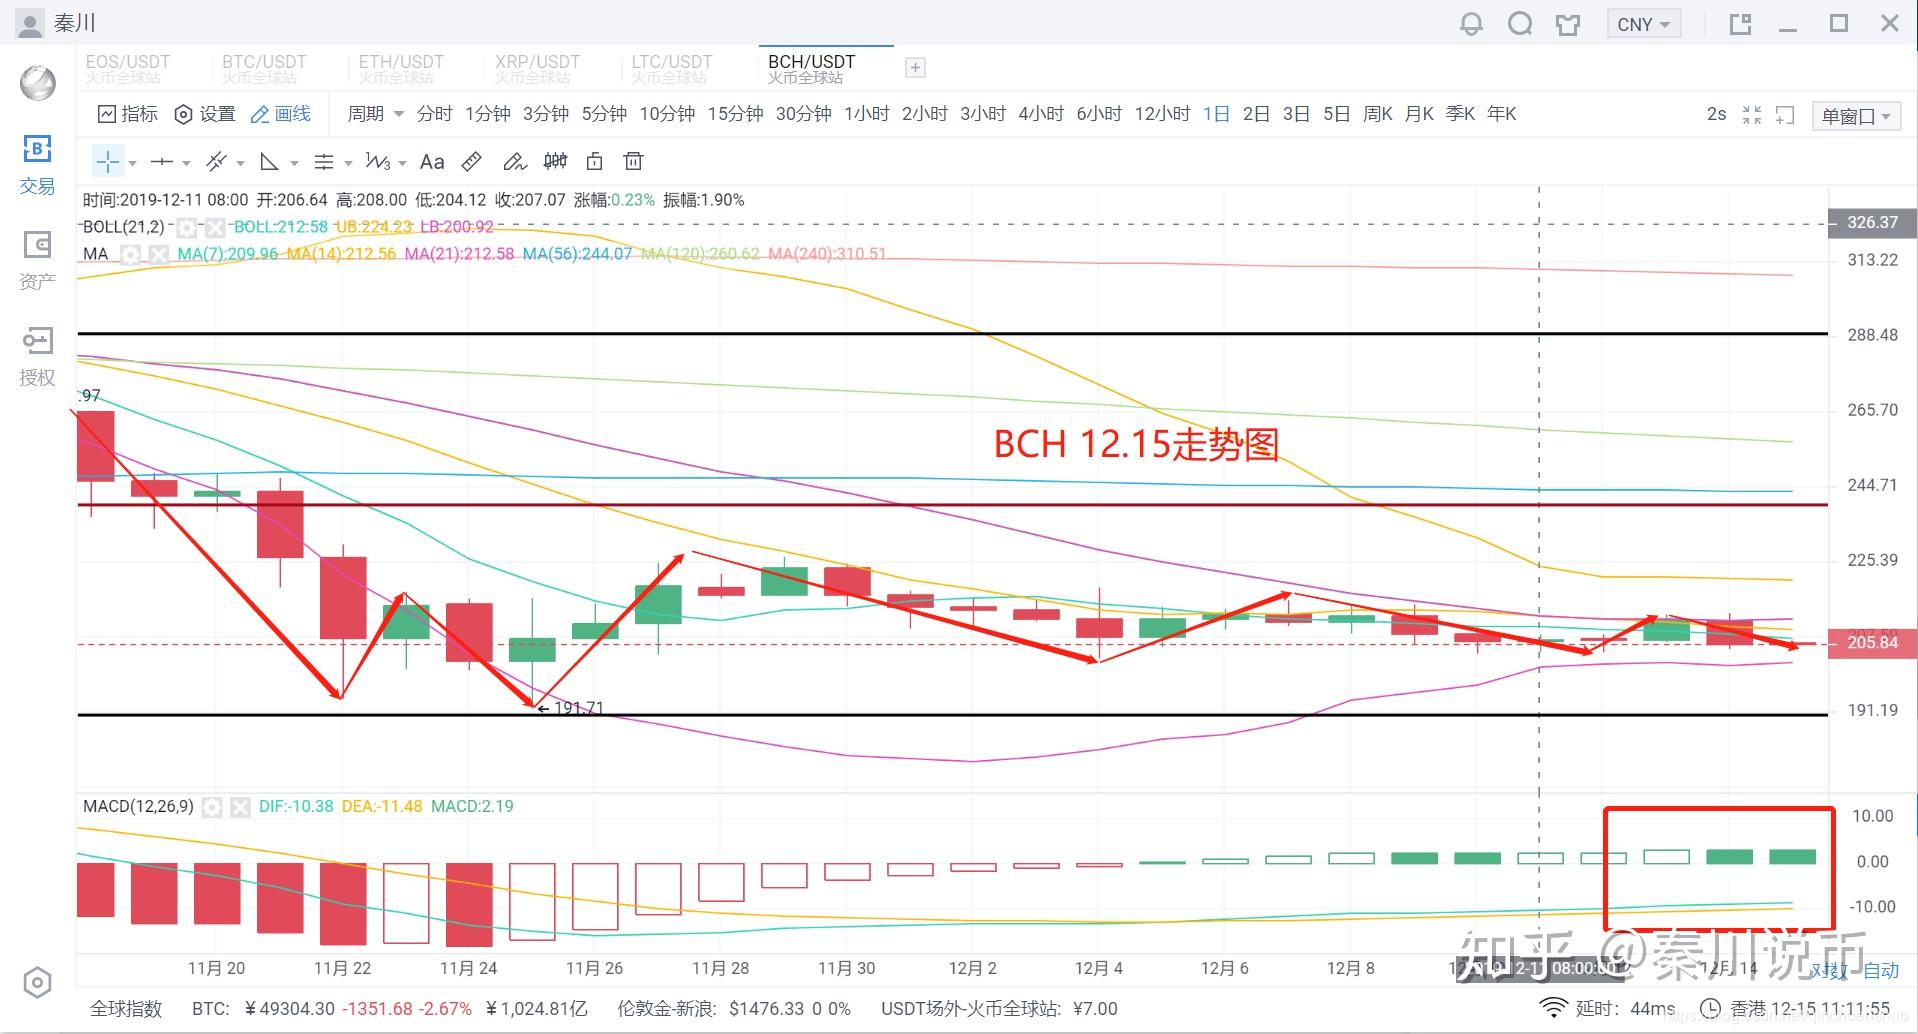This screenshot has height=1034, width=1918.
Task: Select the freehand pen drawing tool
Action: tap(514, 162)
